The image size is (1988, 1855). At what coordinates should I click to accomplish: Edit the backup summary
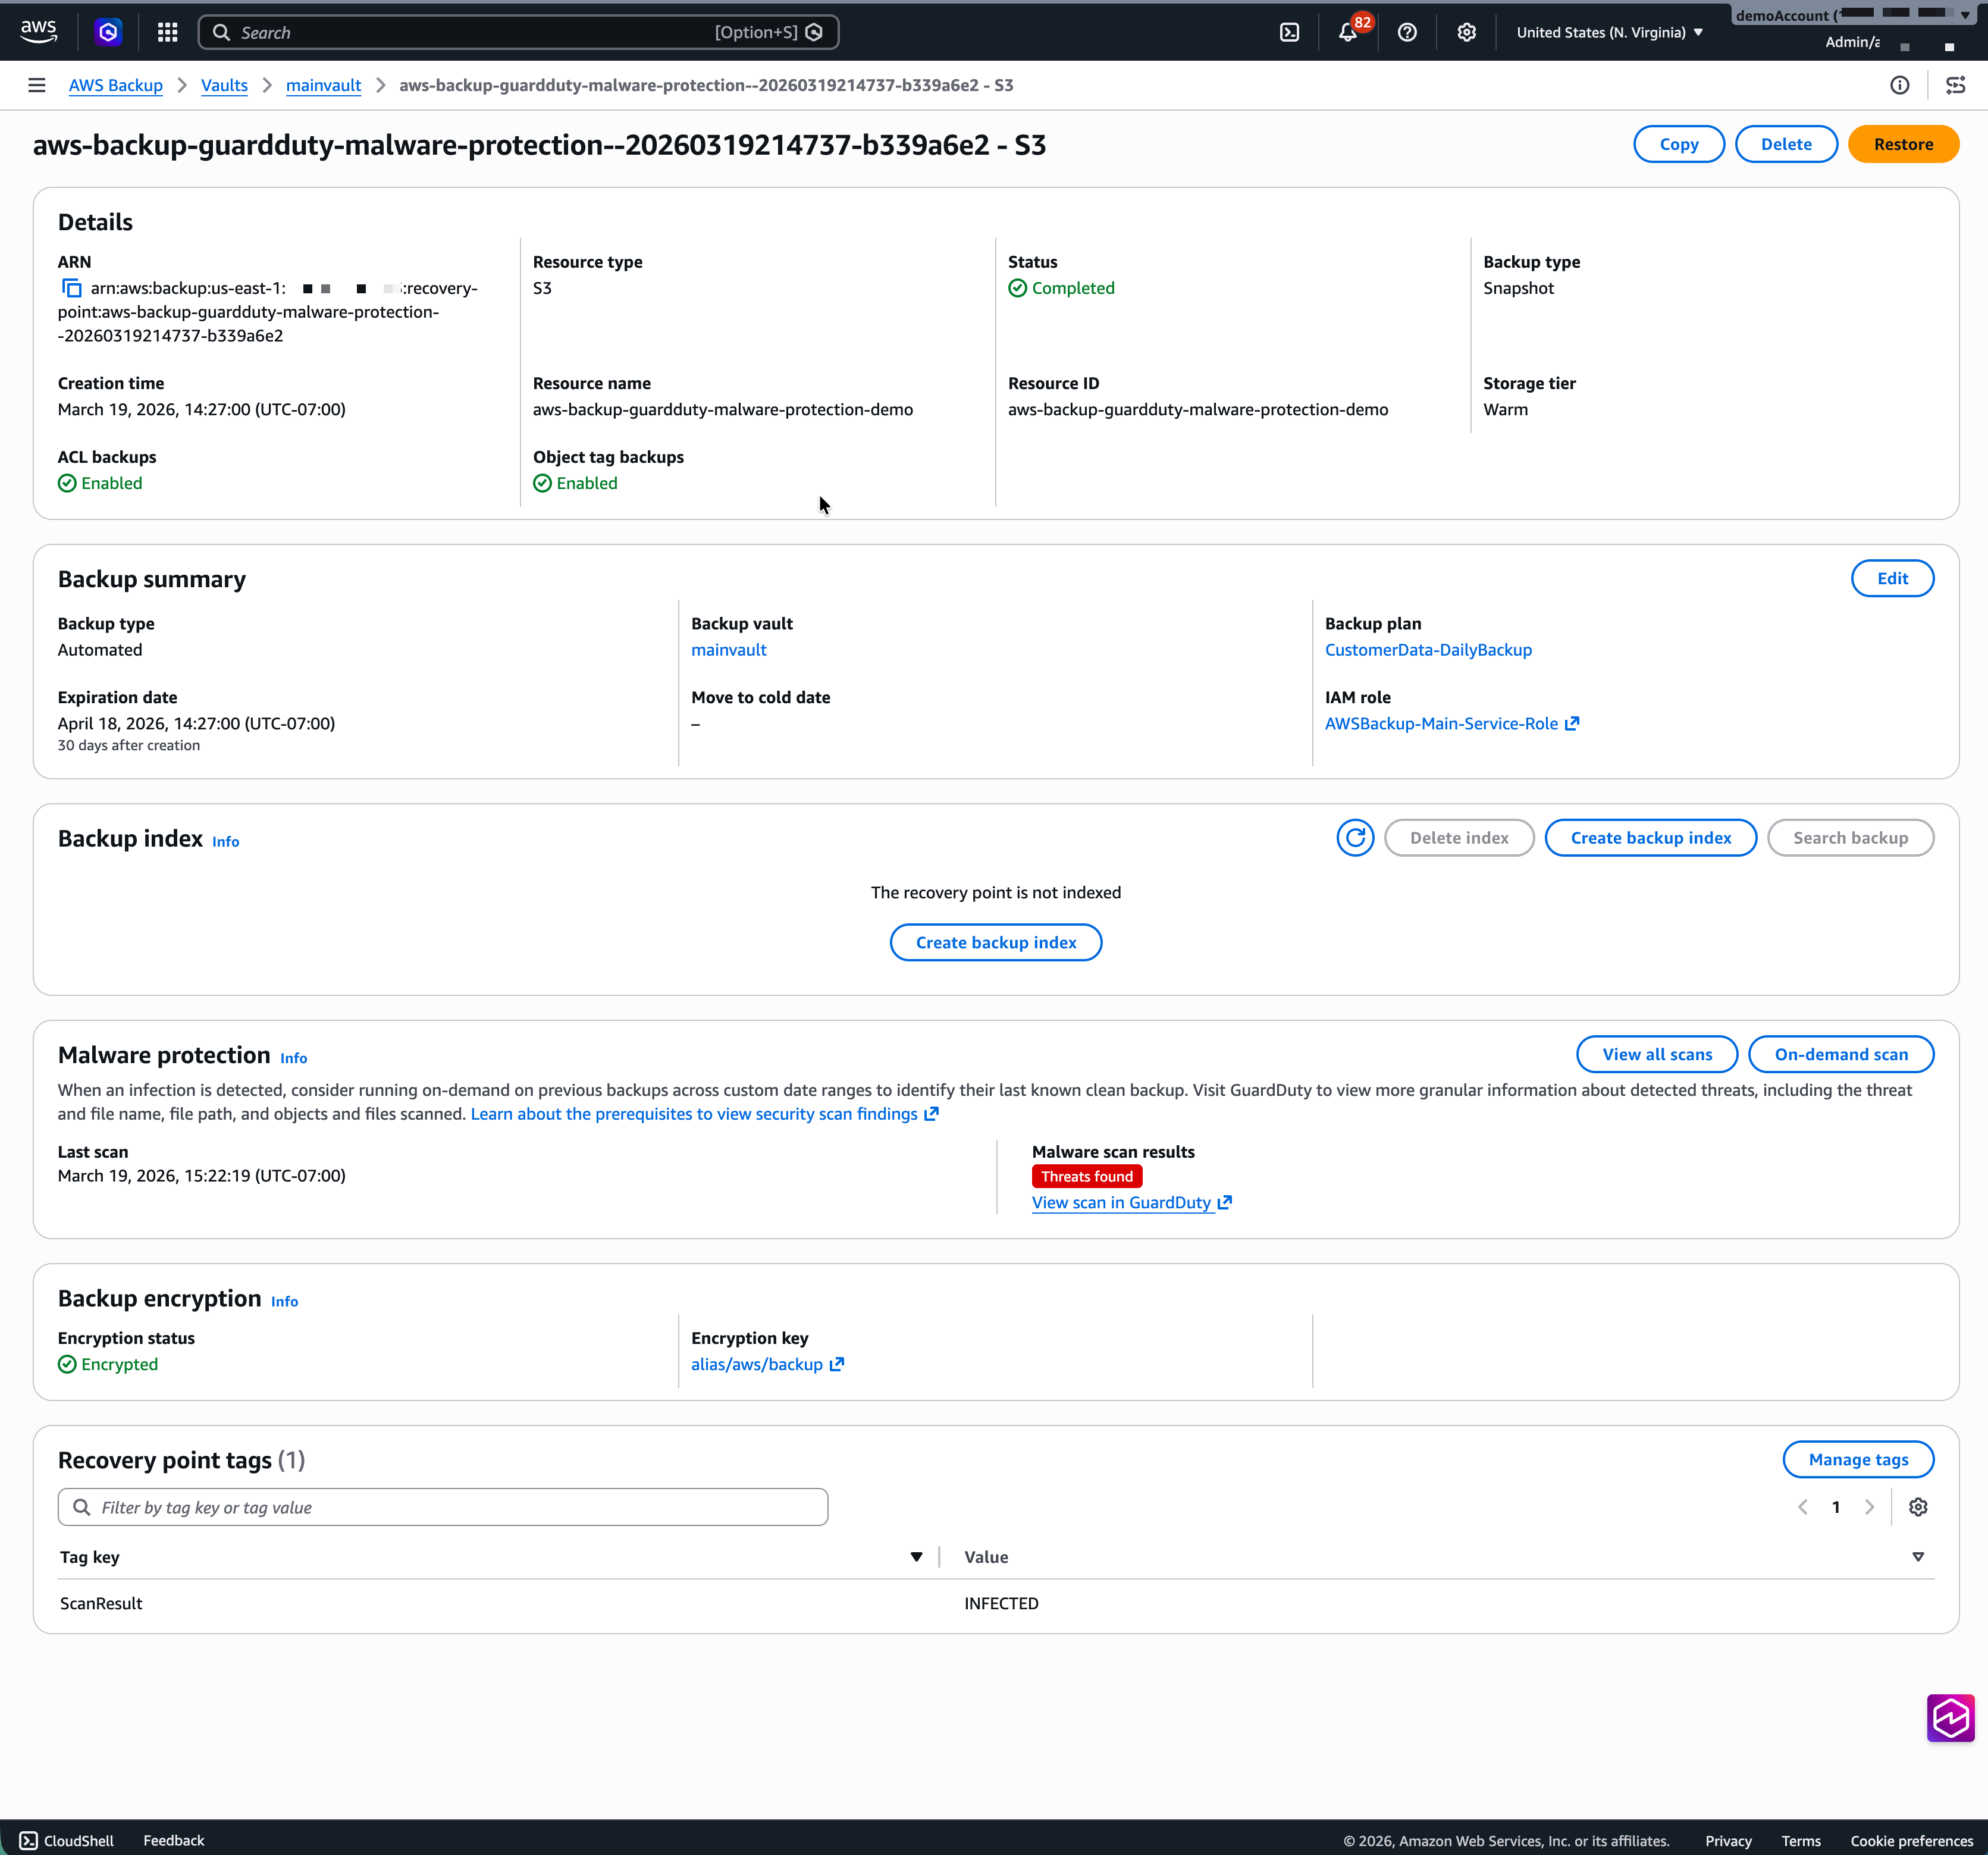[1892, 578]
